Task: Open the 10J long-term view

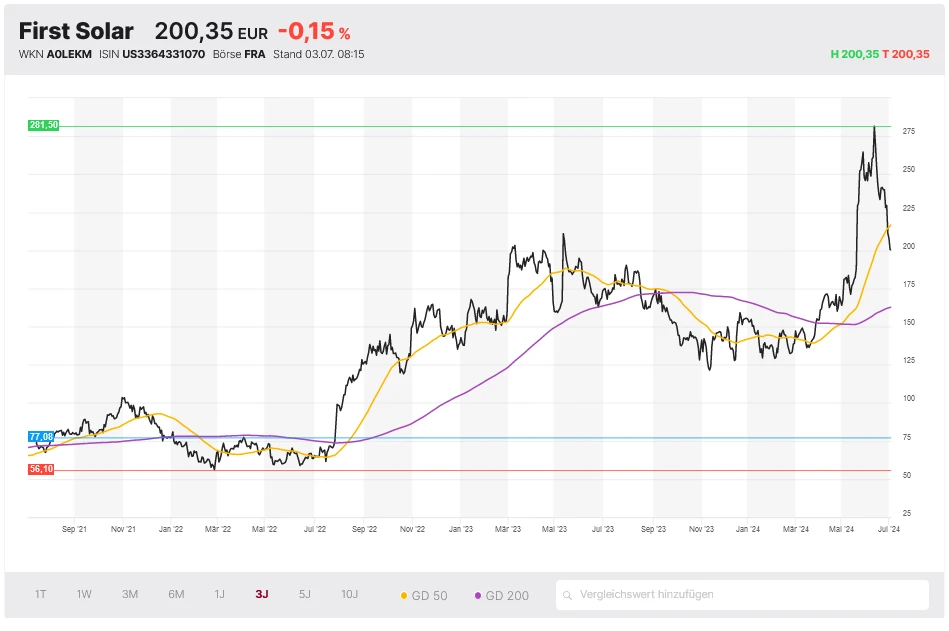Action: pyautogui.click(x=349, y=594)
